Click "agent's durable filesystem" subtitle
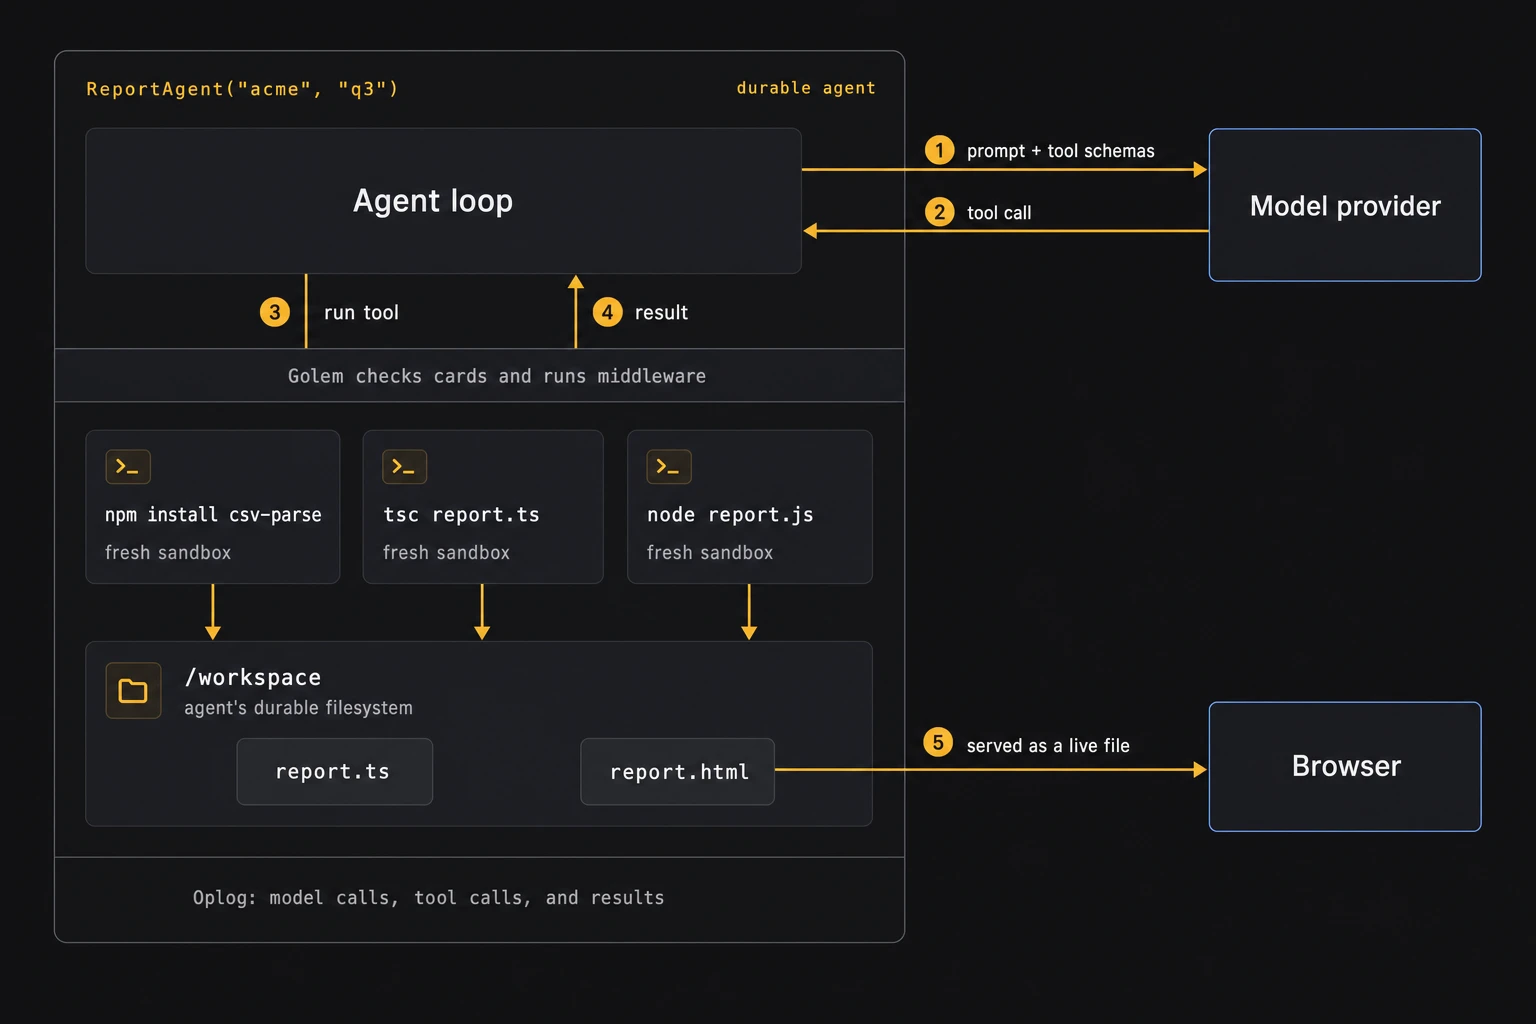 tap(298, 708)
